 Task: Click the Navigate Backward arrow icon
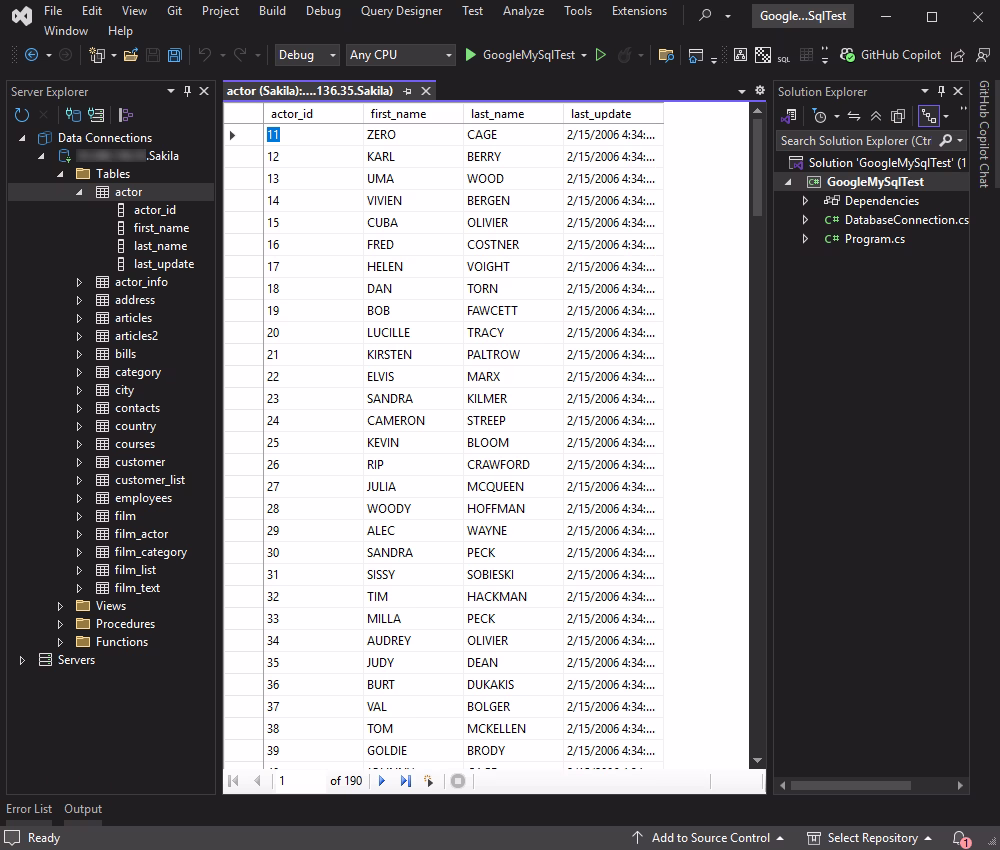[x=31, y=55]
